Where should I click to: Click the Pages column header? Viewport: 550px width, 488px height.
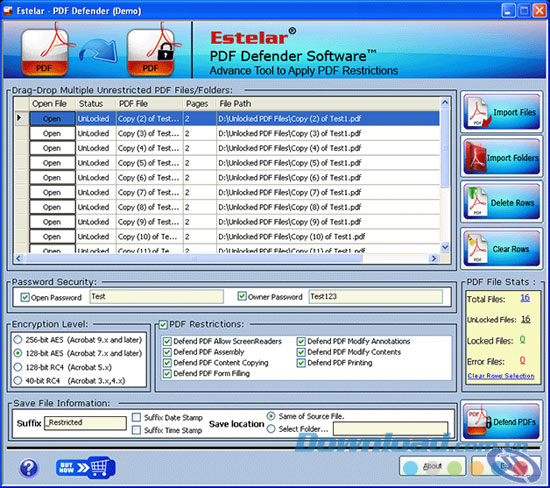coord(200,104)
